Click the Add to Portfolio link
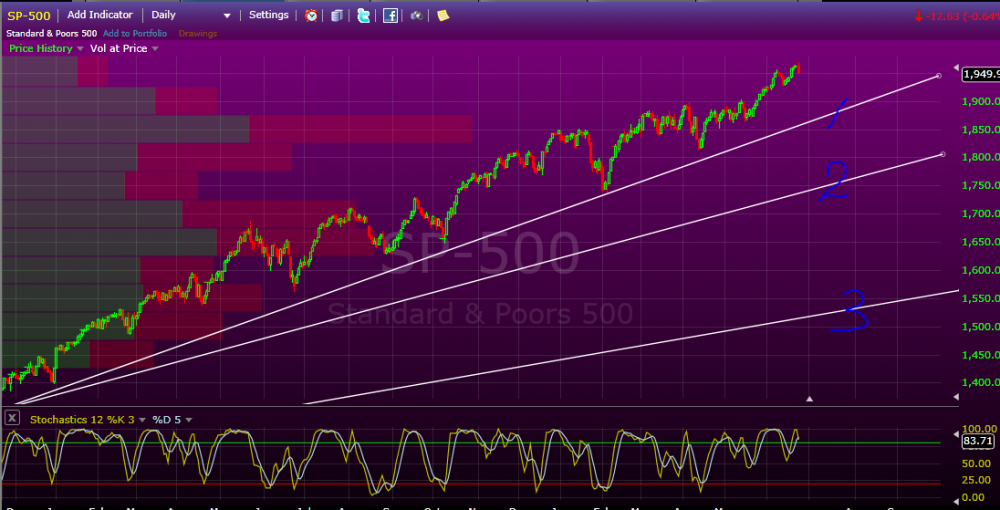Screen dimensions: 1000x510 pos(135,34)
